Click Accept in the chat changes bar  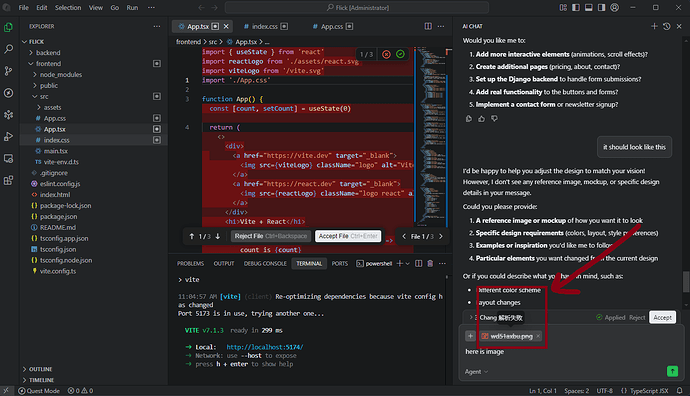[662, 317]
